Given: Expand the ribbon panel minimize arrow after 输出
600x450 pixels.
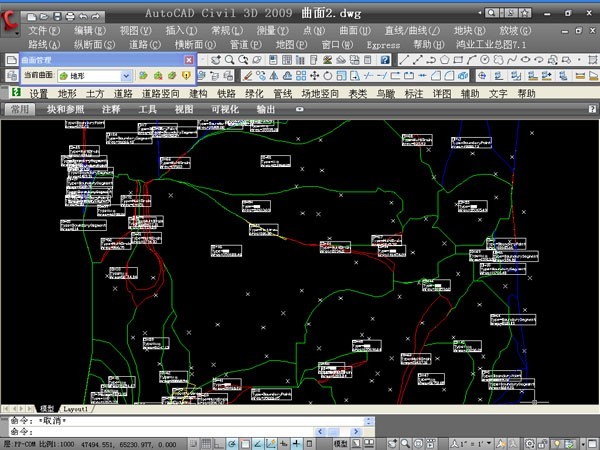Looking at the screenshot, I should [x=298, y=108].
